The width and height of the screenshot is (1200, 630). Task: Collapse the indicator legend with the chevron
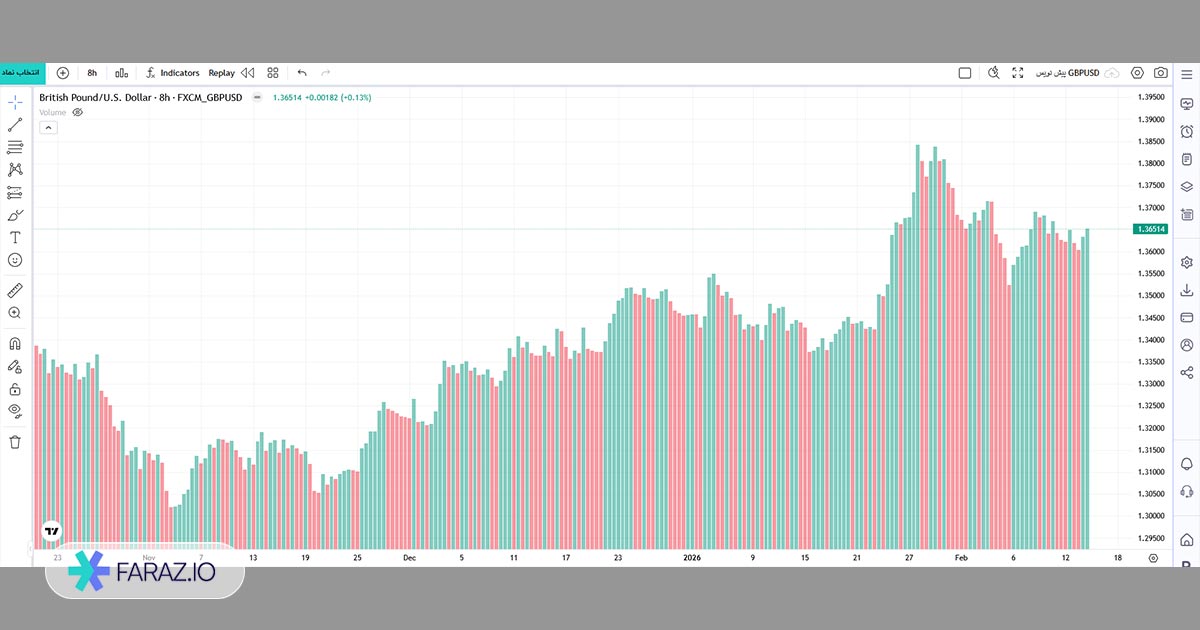pos(48,128)
